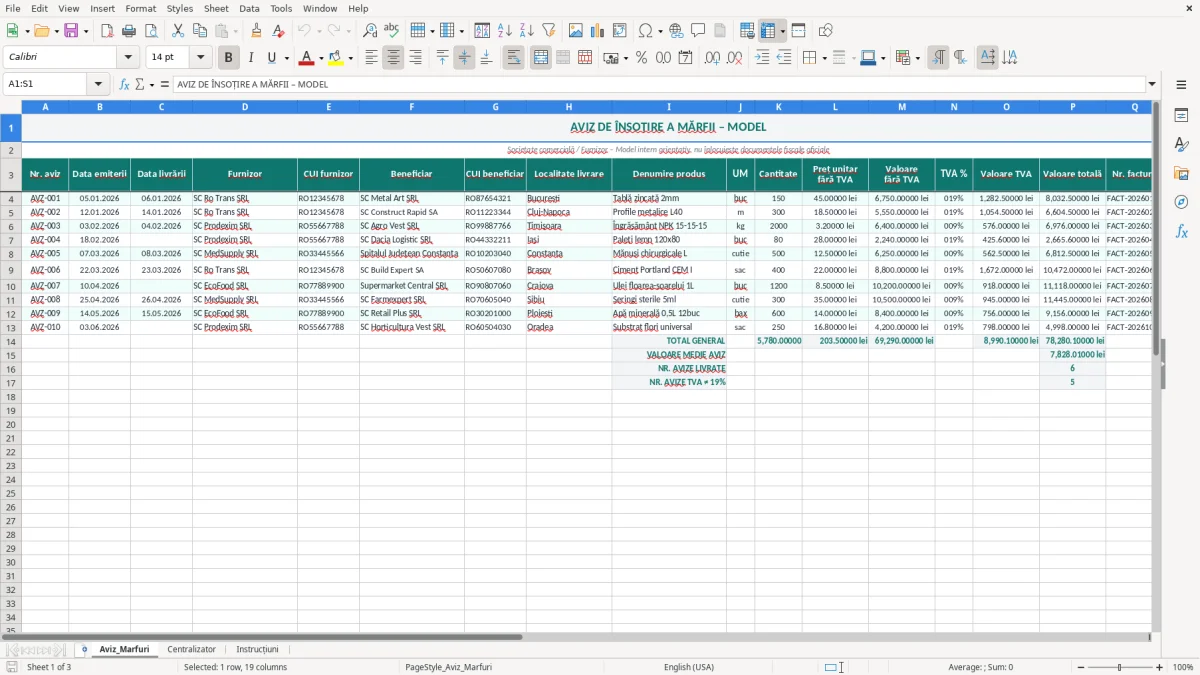
Task: Open the Navigator in the sidebar
Action: point(1181,202)
